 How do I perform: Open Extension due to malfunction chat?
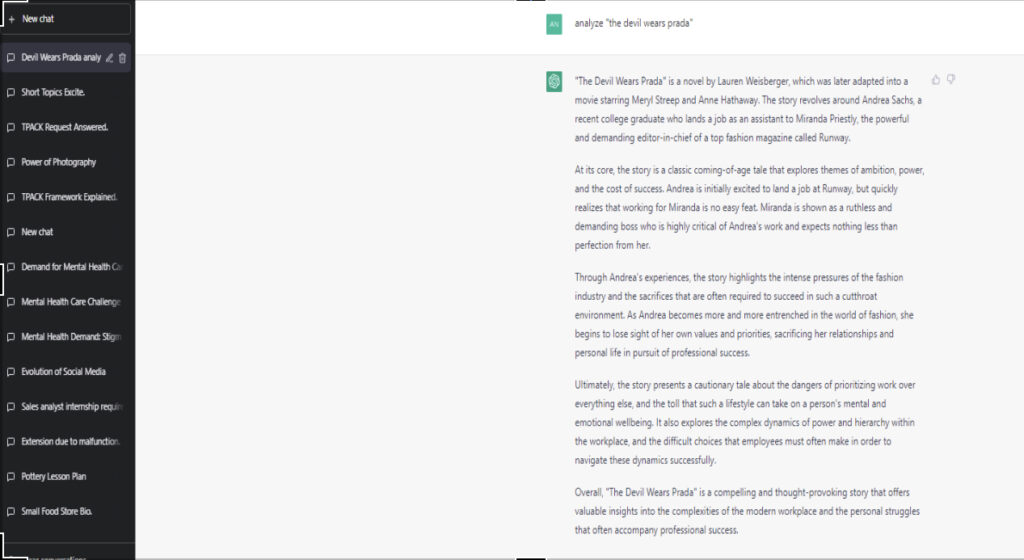tap(66, 441)
